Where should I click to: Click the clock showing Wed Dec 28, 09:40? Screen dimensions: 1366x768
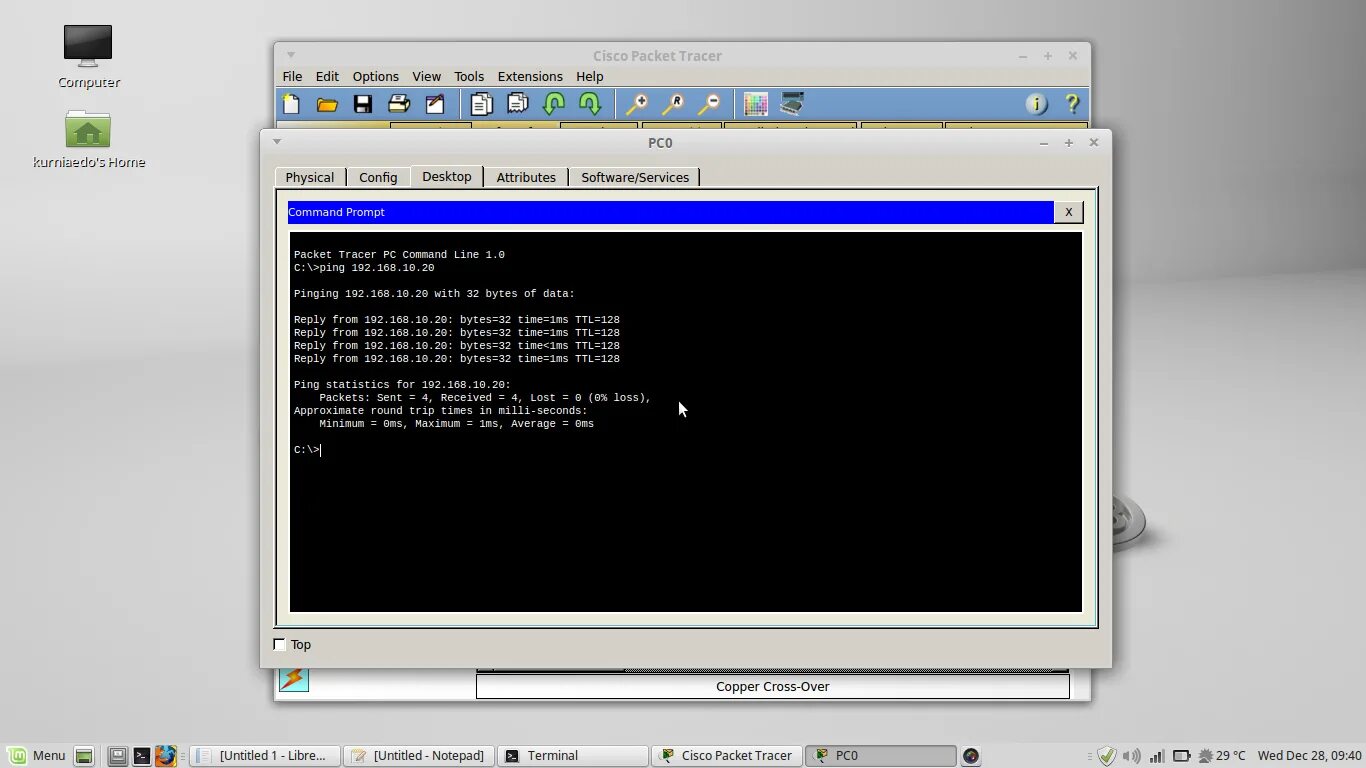(x=1309, y=756)
